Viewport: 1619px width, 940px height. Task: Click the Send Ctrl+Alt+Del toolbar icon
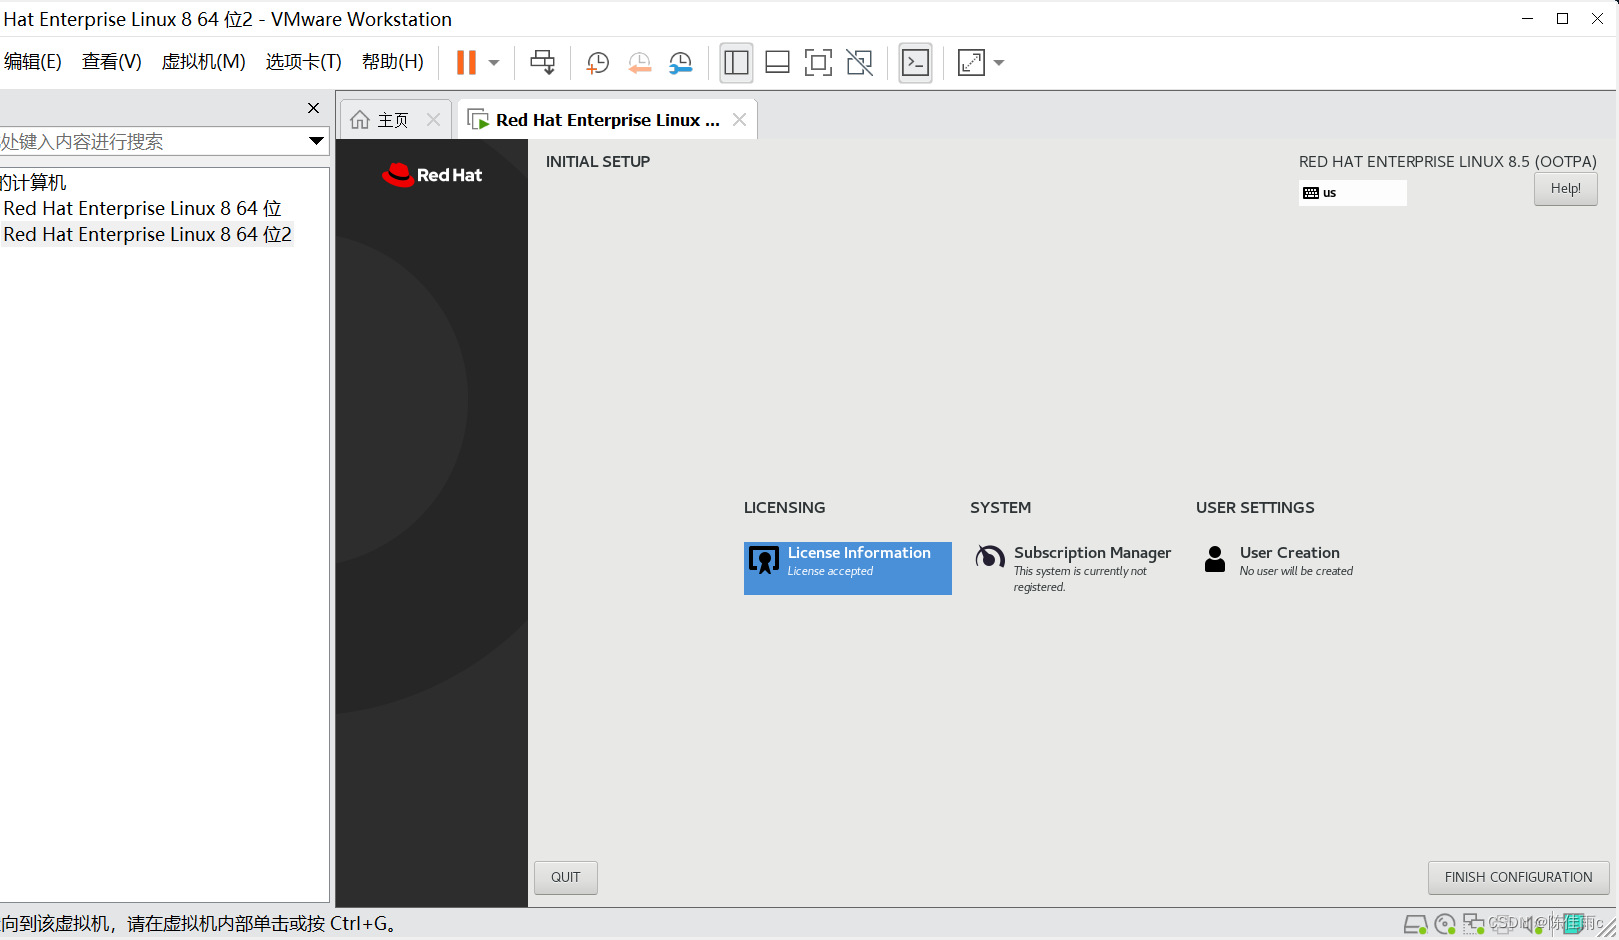pyautogui.click(x=543, y=62)
